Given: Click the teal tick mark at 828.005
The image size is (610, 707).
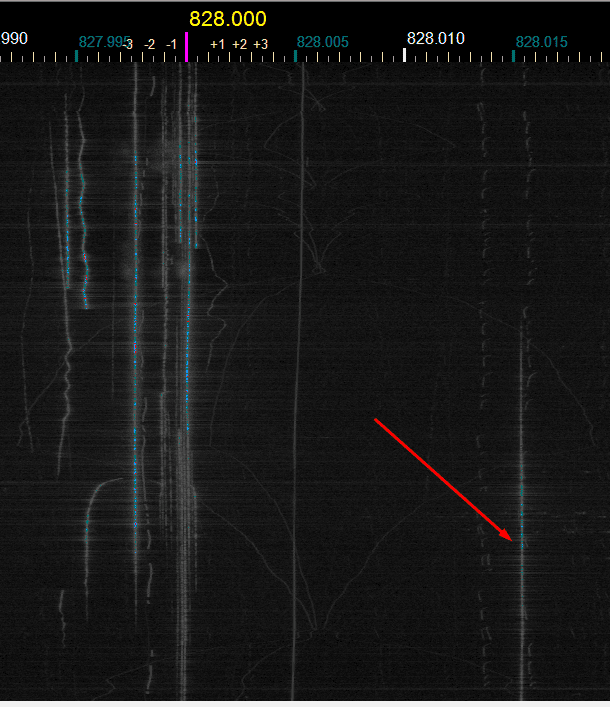Looking at the screenshot, I should (295, 56).
